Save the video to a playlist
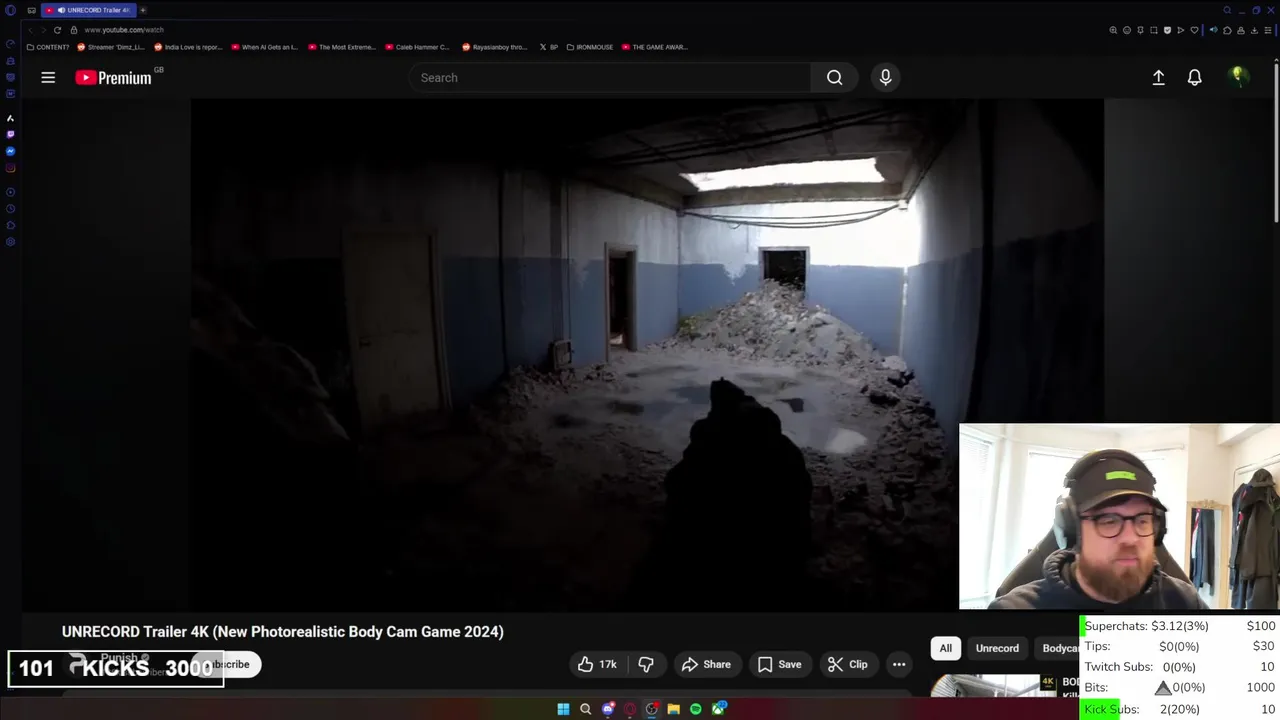Viewport: 1280px width, 720px height. click(779, 664)
